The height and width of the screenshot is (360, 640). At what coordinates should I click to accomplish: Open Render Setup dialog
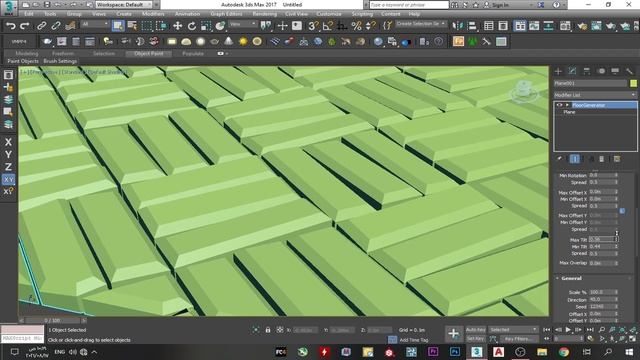coord(582,26)
